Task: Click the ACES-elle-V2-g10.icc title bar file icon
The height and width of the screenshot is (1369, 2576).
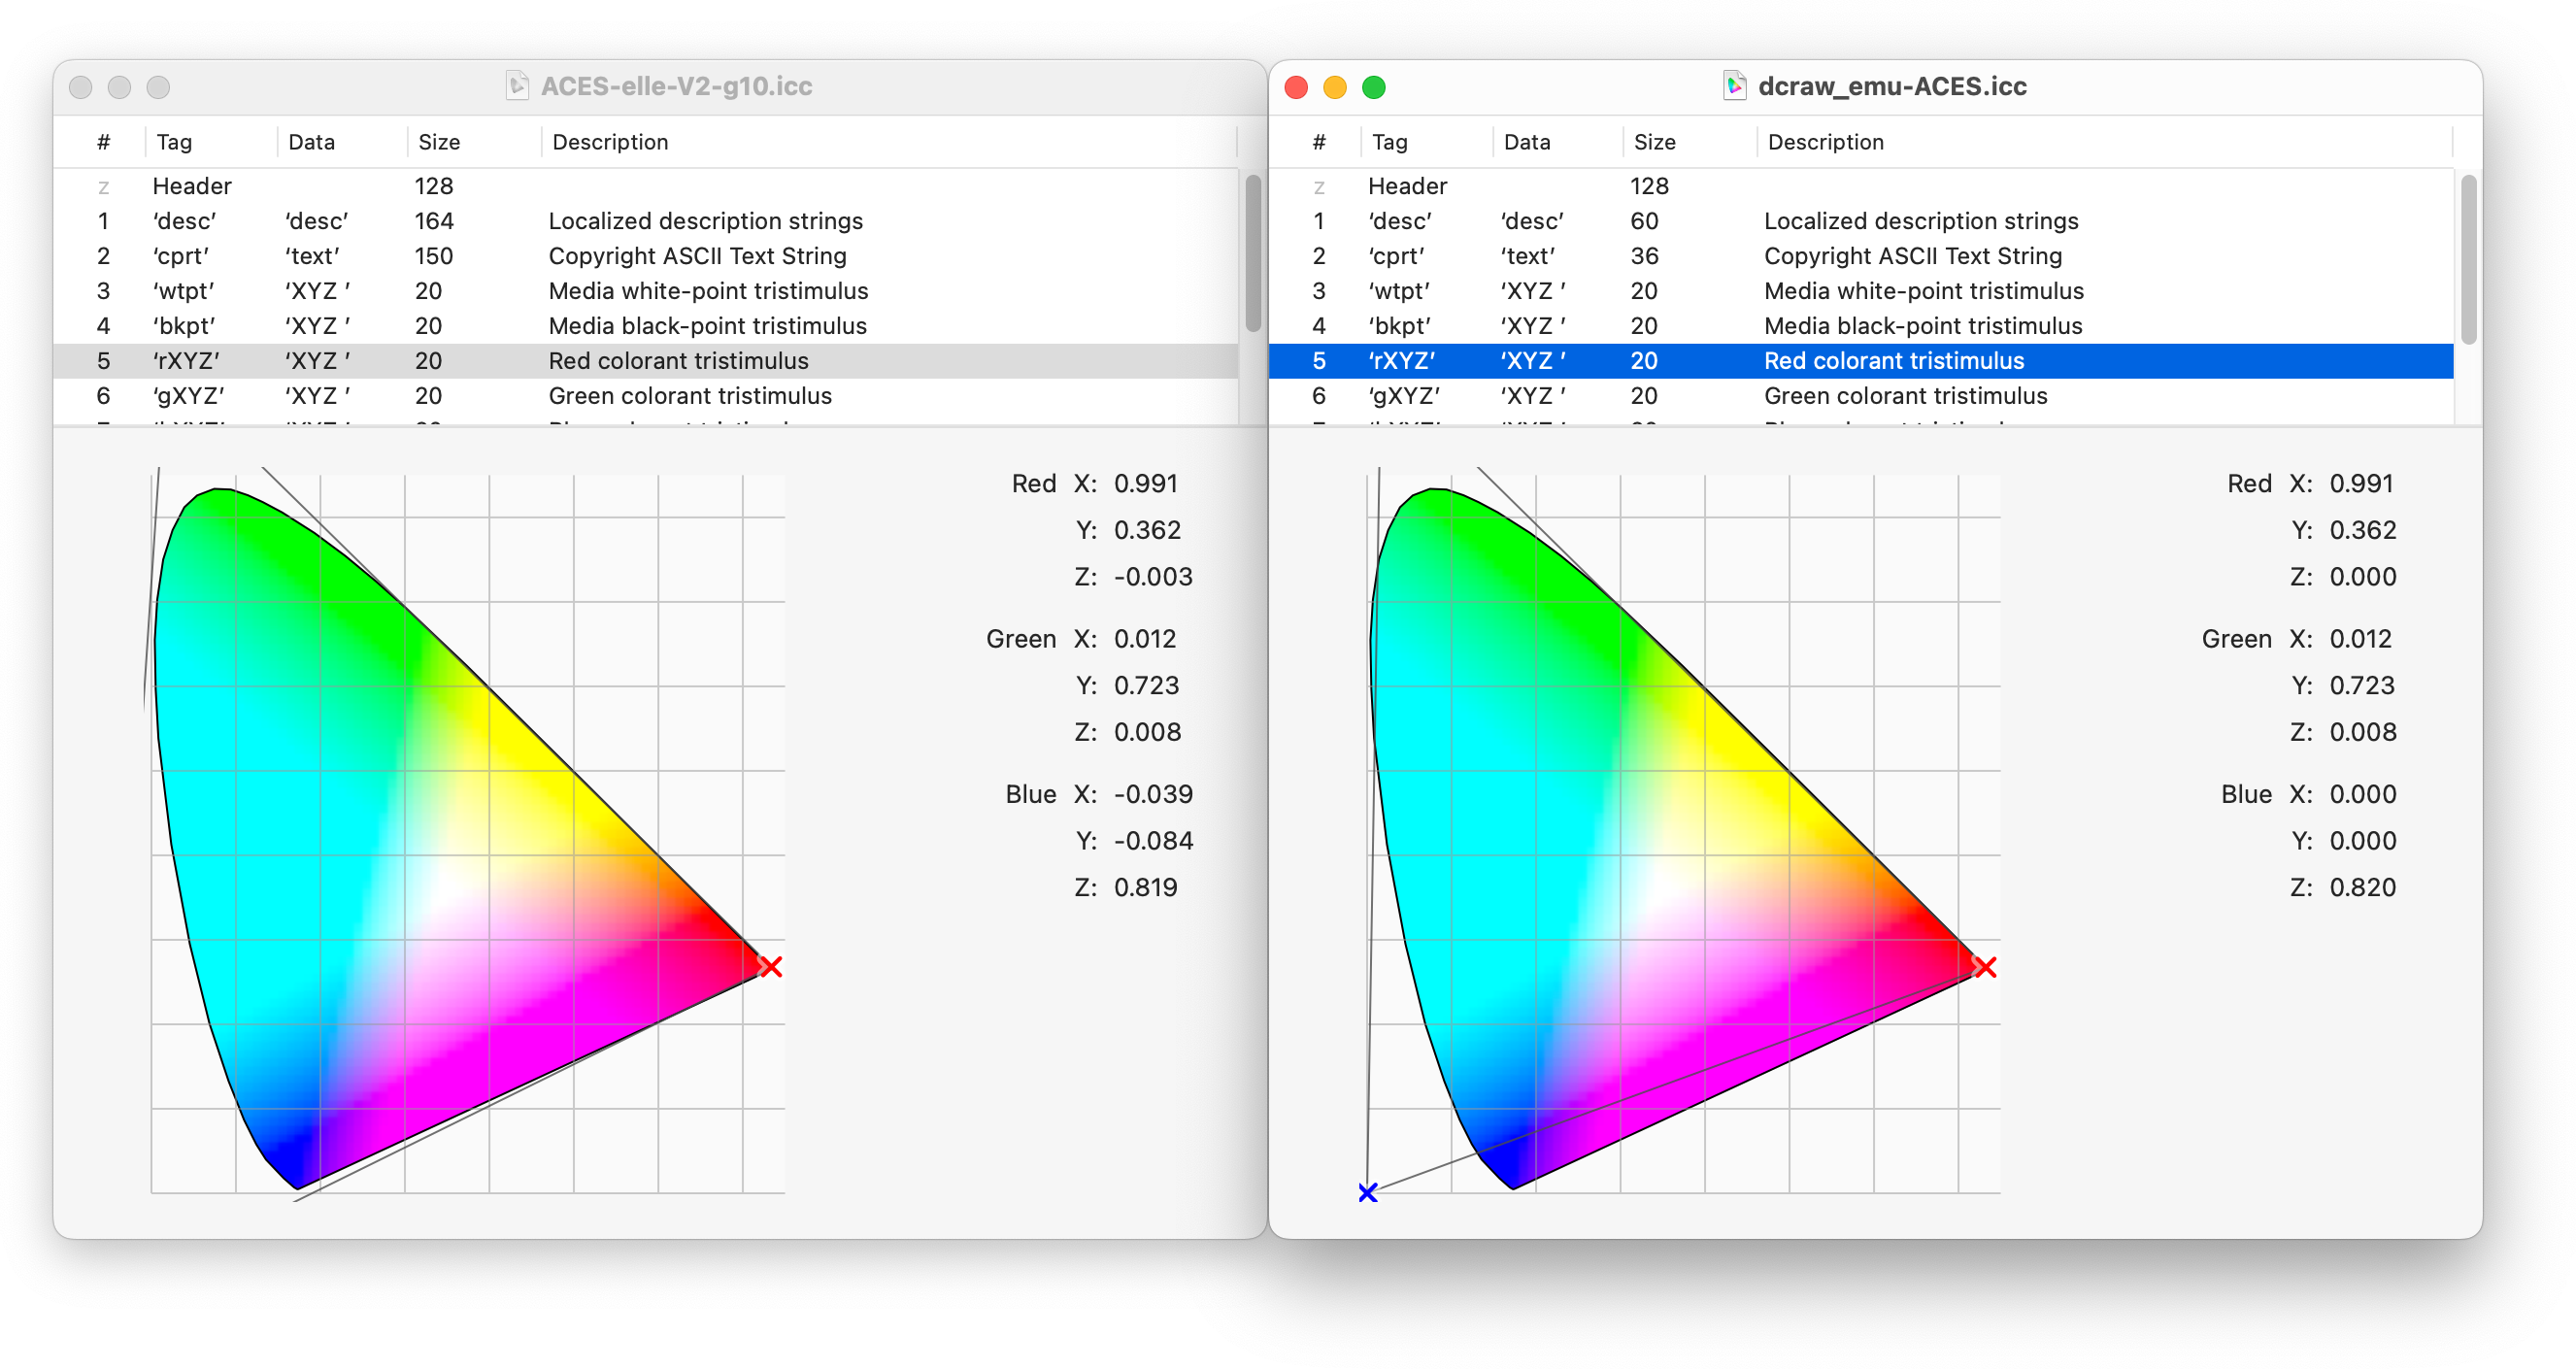Action: 517,86
